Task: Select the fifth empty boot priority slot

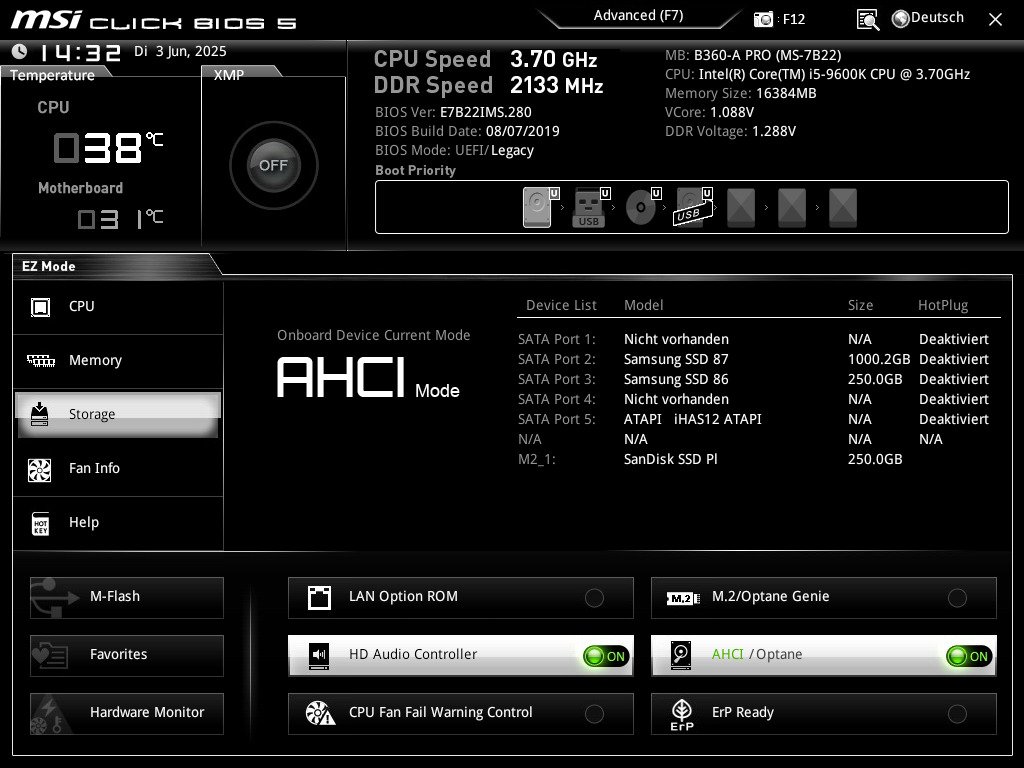Action: tap(741, 208)
